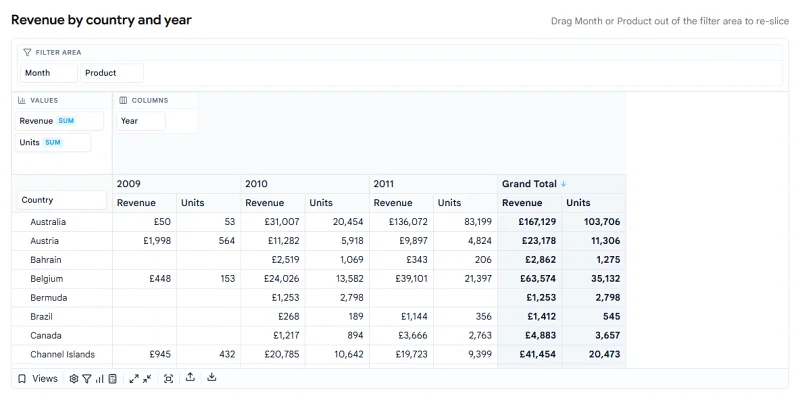Click the £1,144 Brazil 2011 revenue cell
Image resolution: width=800 pixels, height=400 pixels.
[402, 316]
